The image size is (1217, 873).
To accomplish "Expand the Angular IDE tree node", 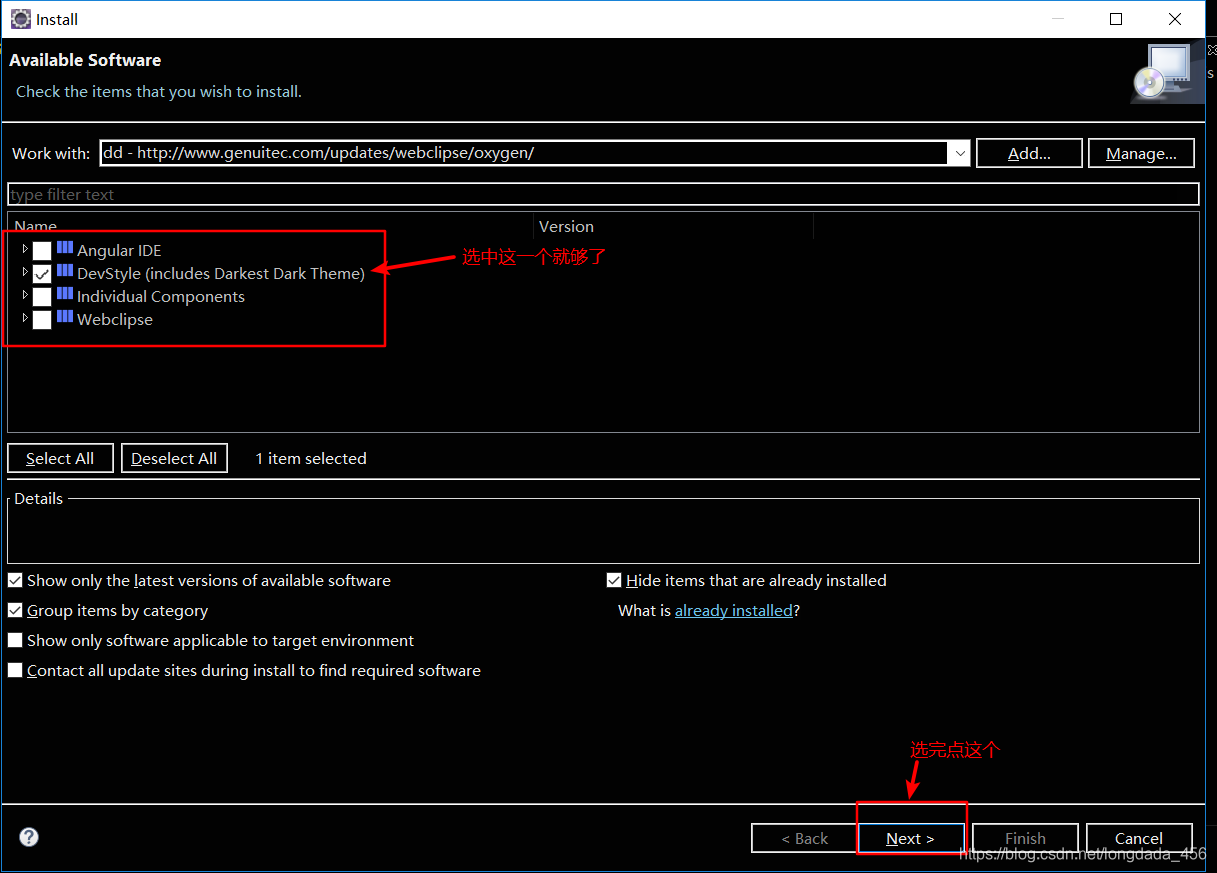I will tap(25, 248).
